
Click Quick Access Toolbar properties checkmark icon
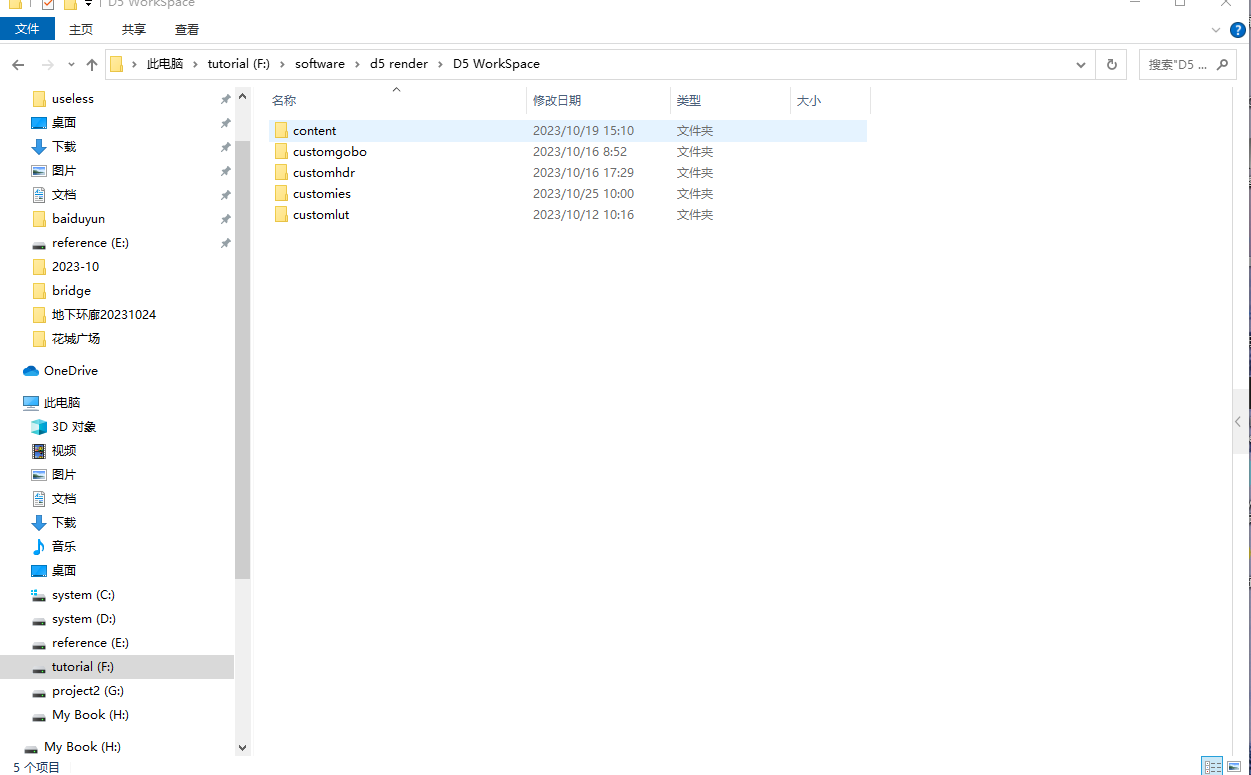pos(48,3)
